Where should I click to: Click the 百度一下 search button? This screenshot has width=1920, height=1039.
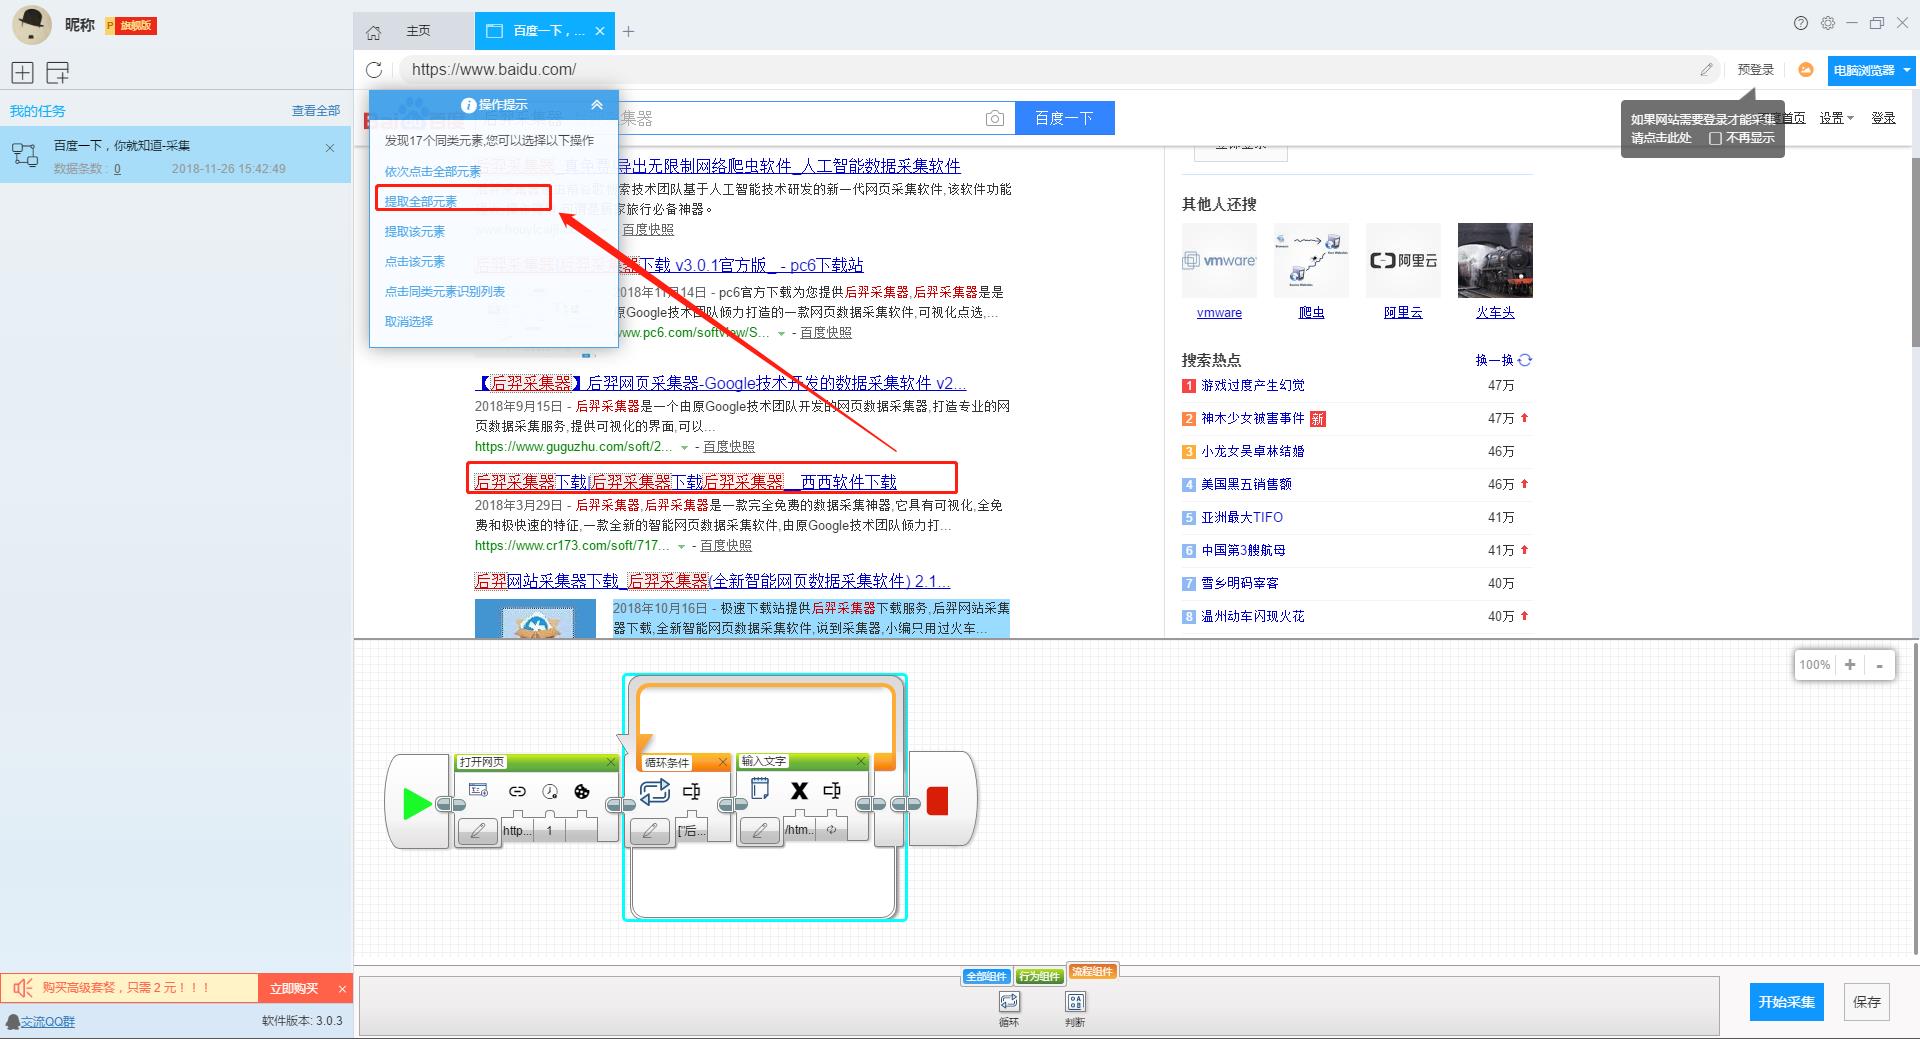tap(1064, 118)
